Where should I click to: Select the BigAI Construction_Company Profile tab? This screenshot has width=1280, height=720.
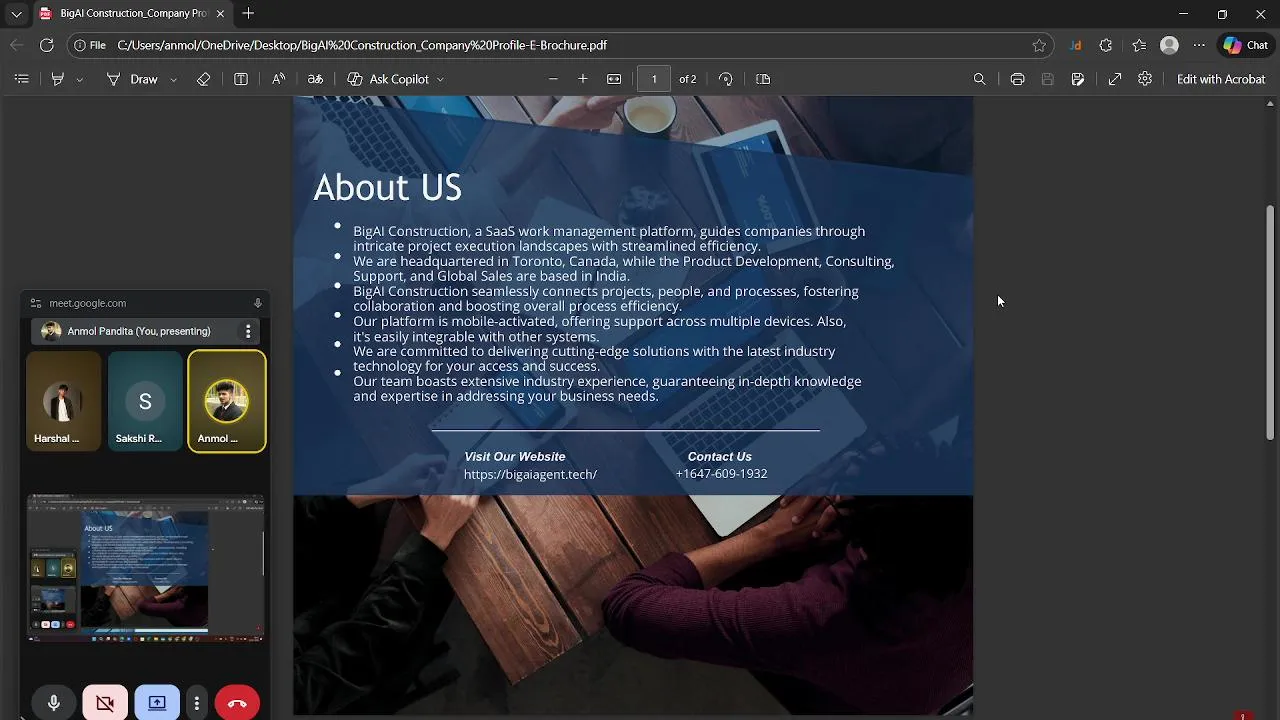132,14
